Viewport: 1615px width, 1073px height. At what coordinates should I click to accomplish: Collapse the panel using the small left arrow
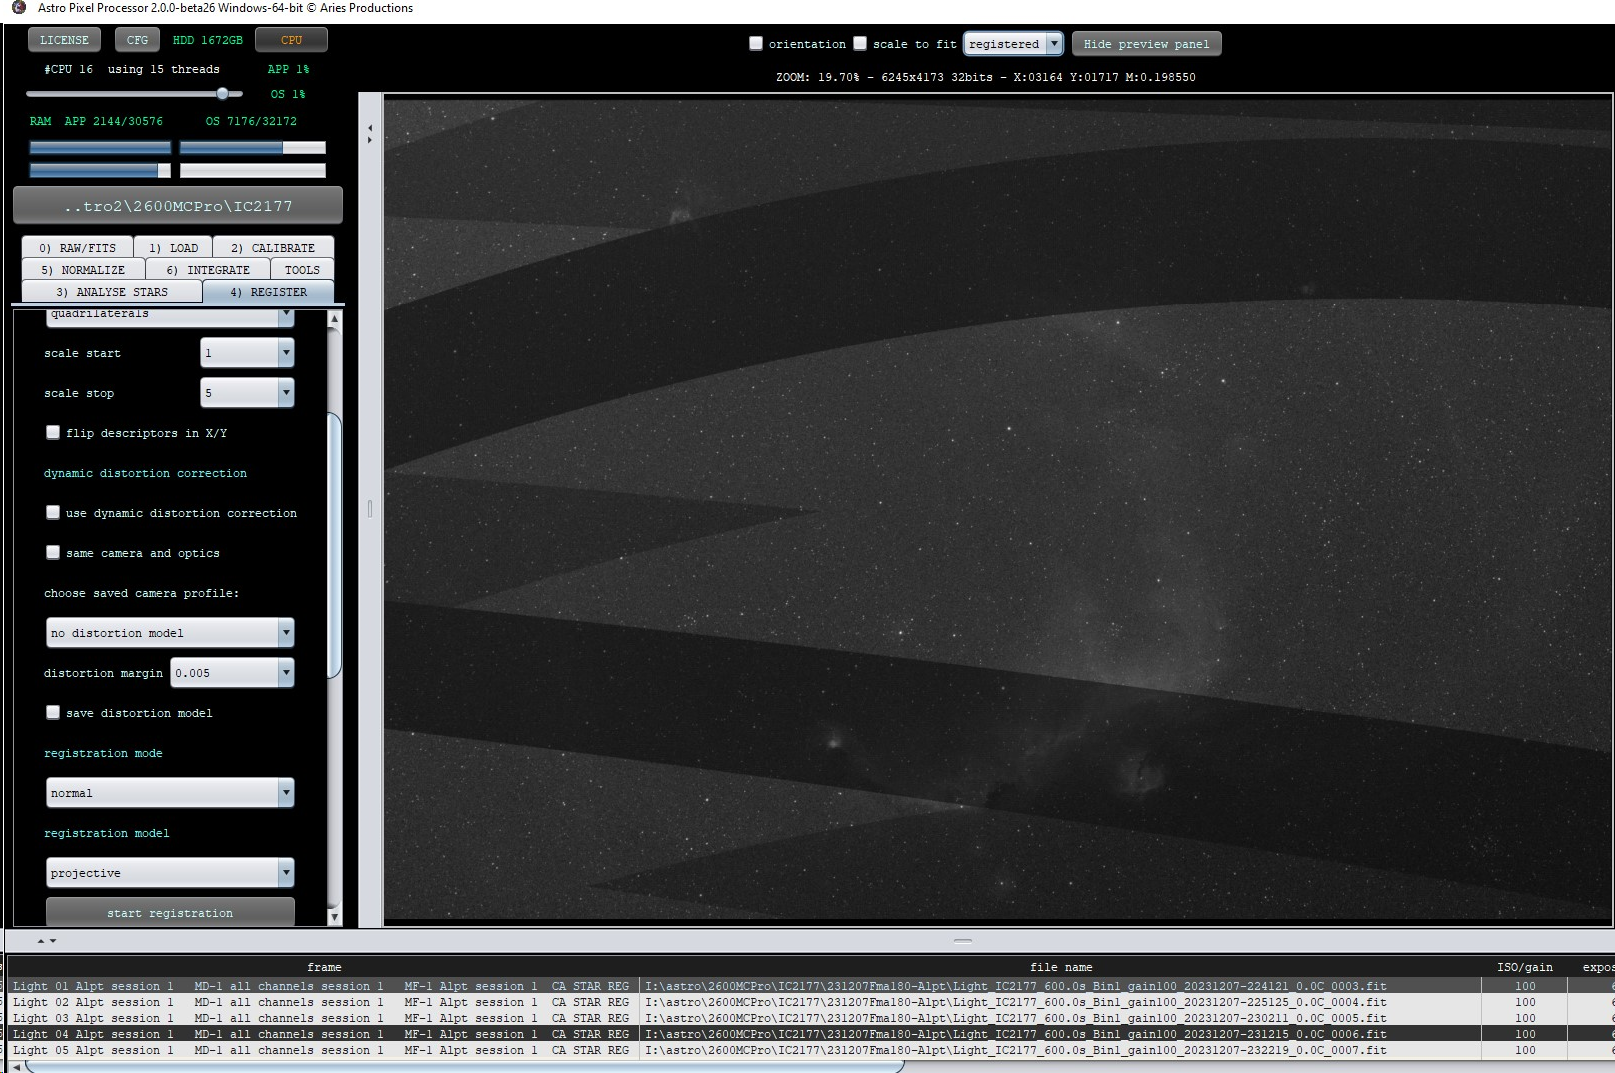[368, 128]
